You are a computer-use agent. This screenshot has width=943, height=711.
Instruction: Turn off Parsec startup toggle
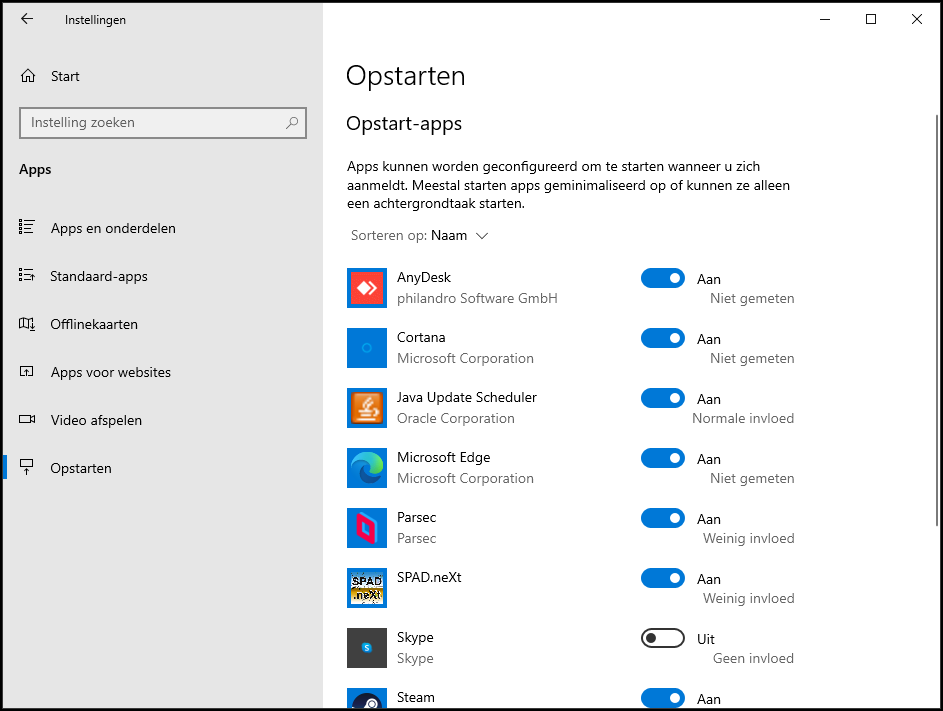tap(663, 518)
